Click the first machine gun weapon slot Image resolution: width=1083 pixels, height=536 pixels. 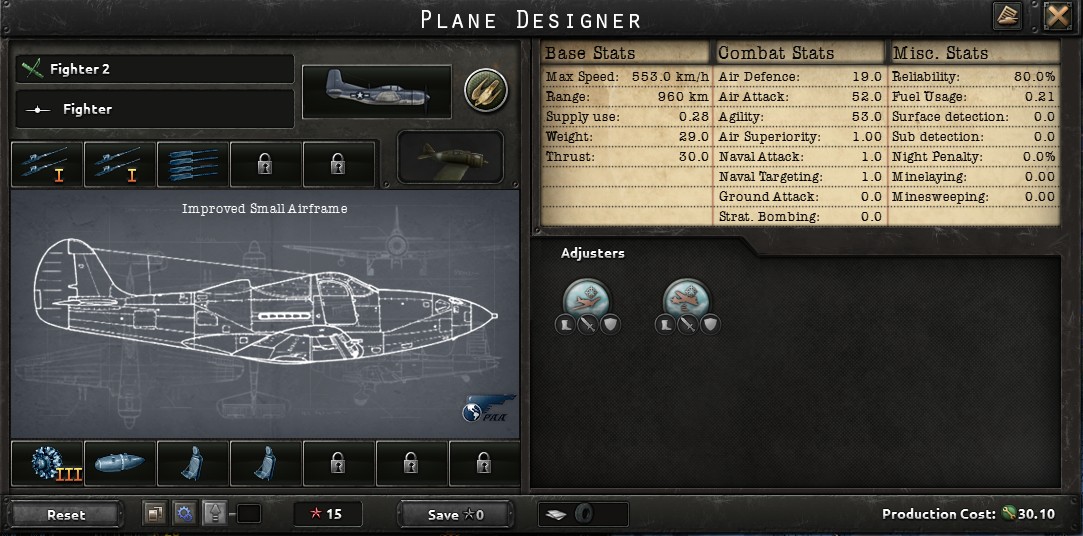[48, 164]
